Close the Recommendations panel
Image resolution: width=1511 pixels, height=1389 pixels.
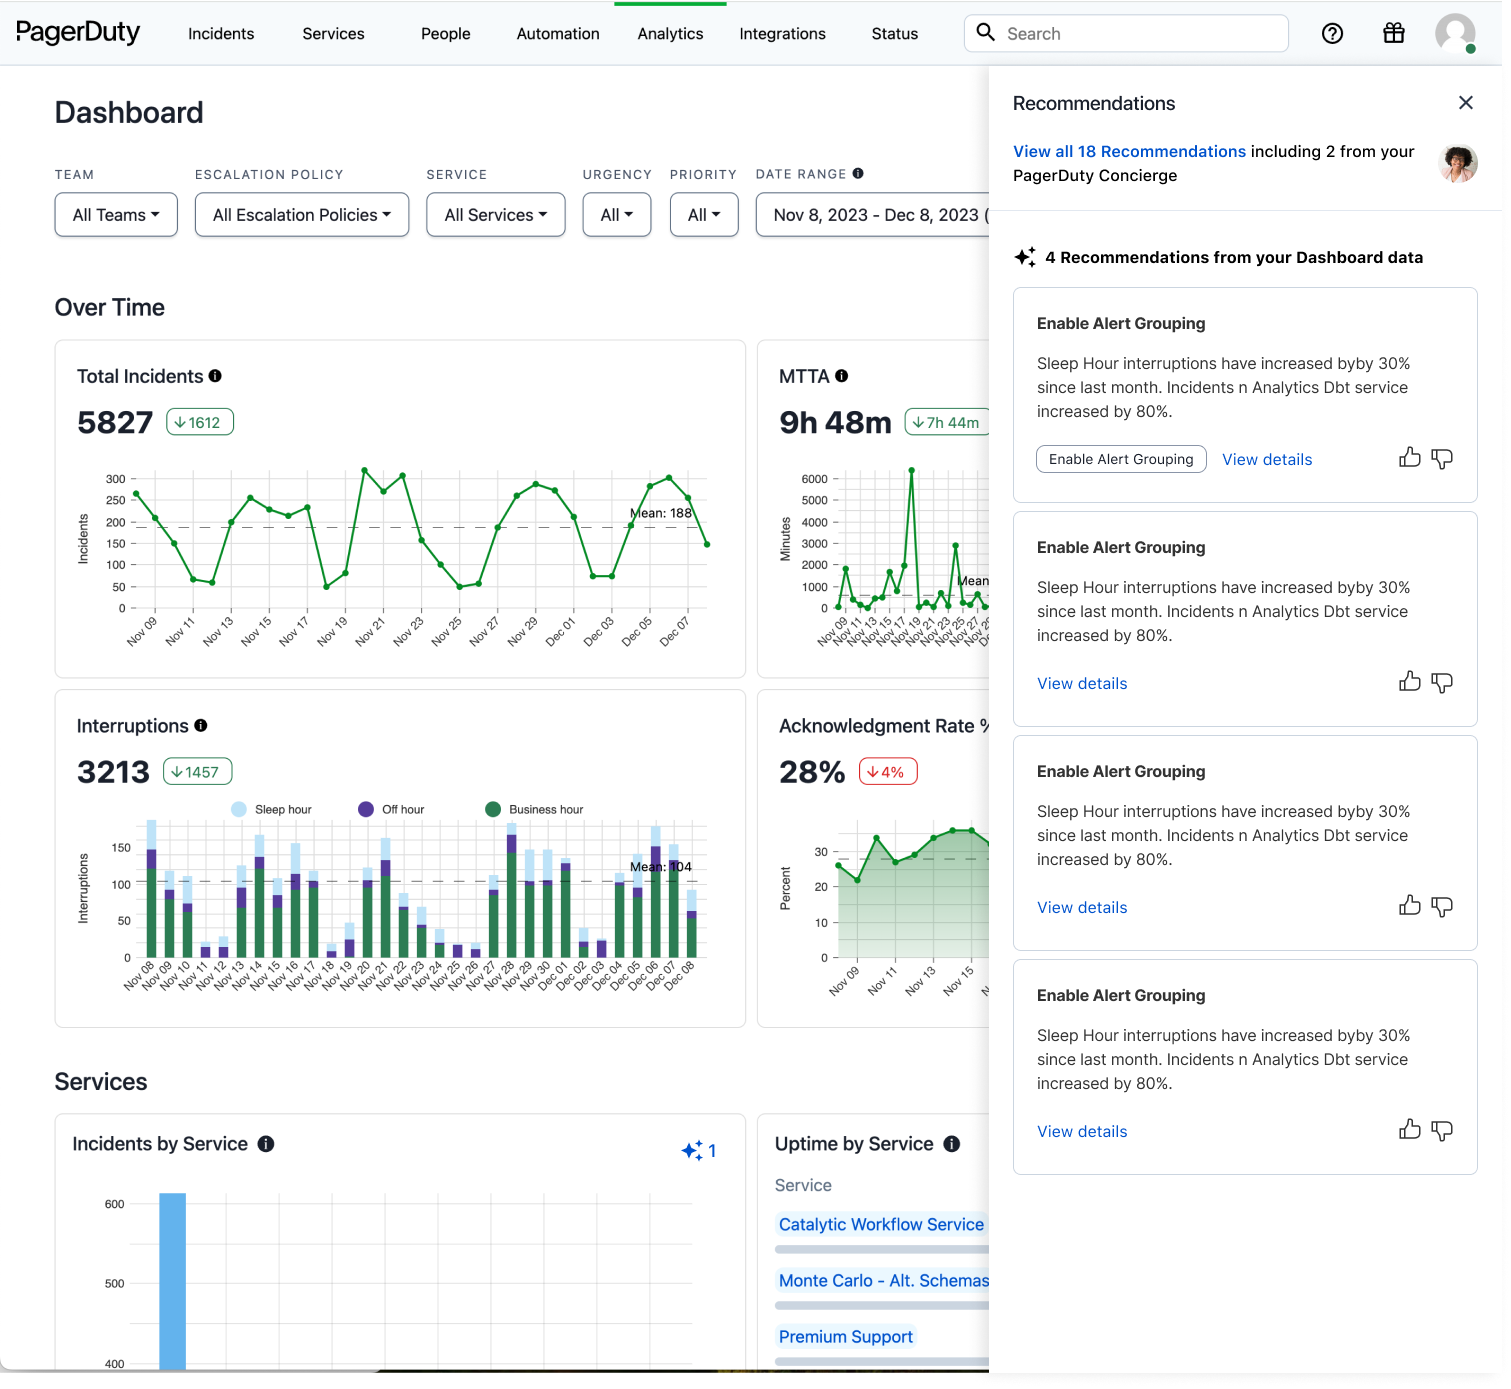pyautogui.click(x=1465, y=103)
